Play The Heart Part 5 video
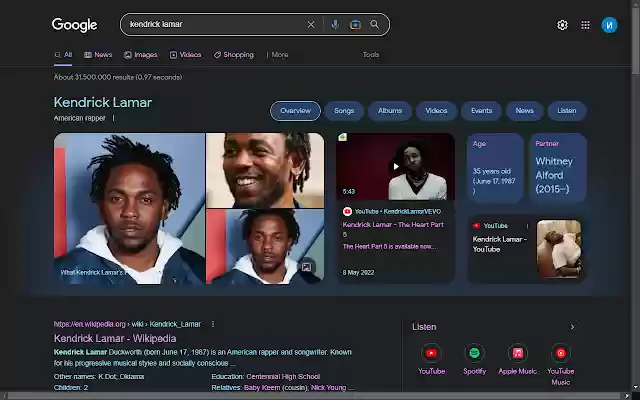The height and width of the screenshot is (400, 640). [x=396, y=167]
